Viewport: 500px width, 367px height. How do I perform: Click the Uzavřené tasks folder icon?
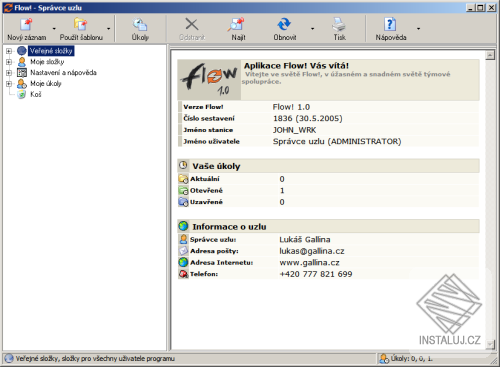183,202
